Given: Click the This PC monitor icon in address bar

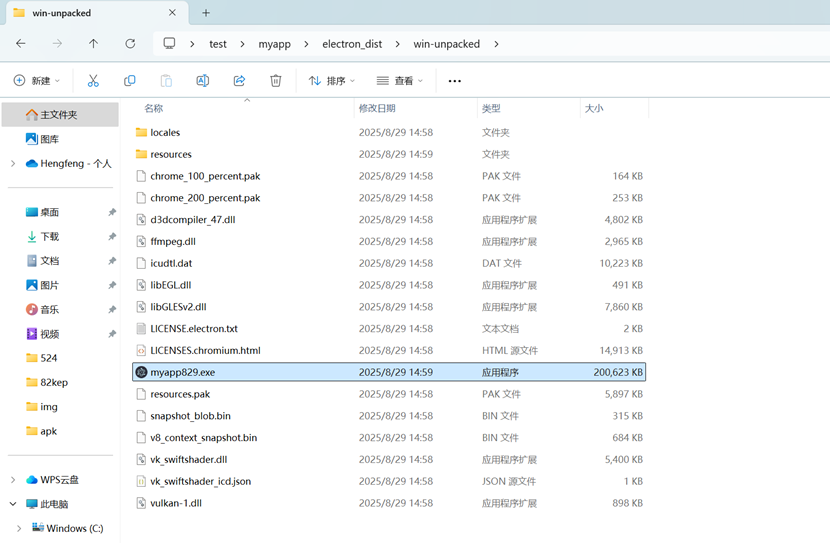Looking at the screenshot, I should 169,43.
